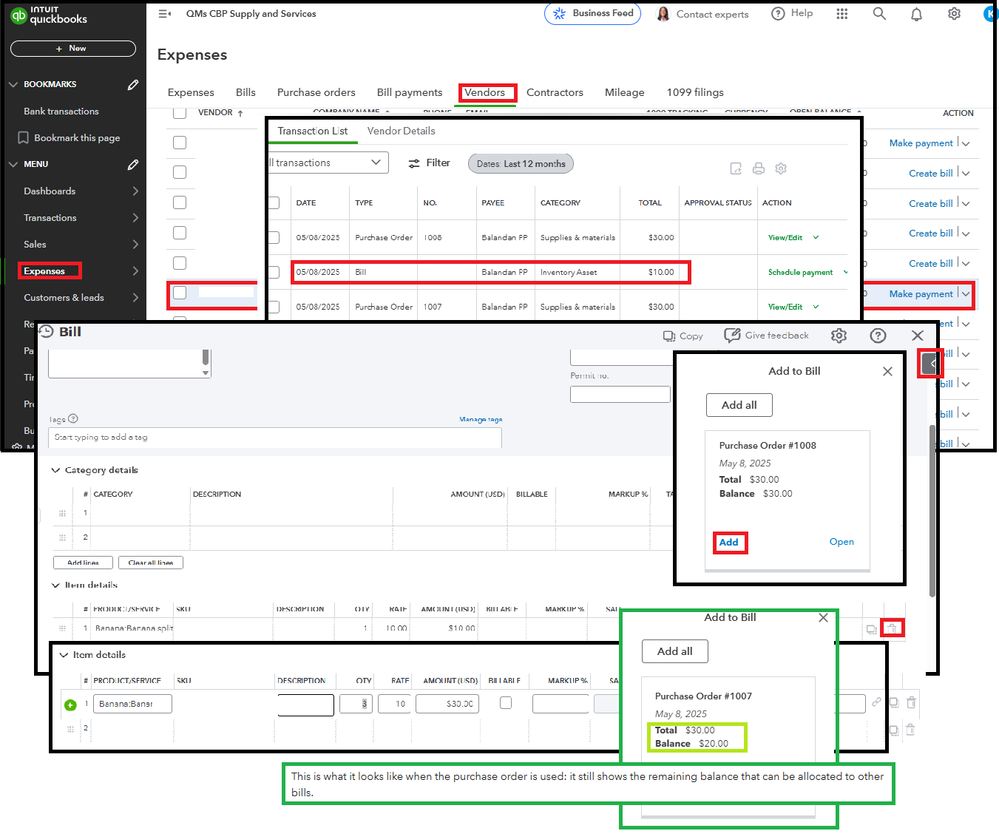999x836 pixels.
Task: Open the apps grid icon
Action: (x=842, y=13)
